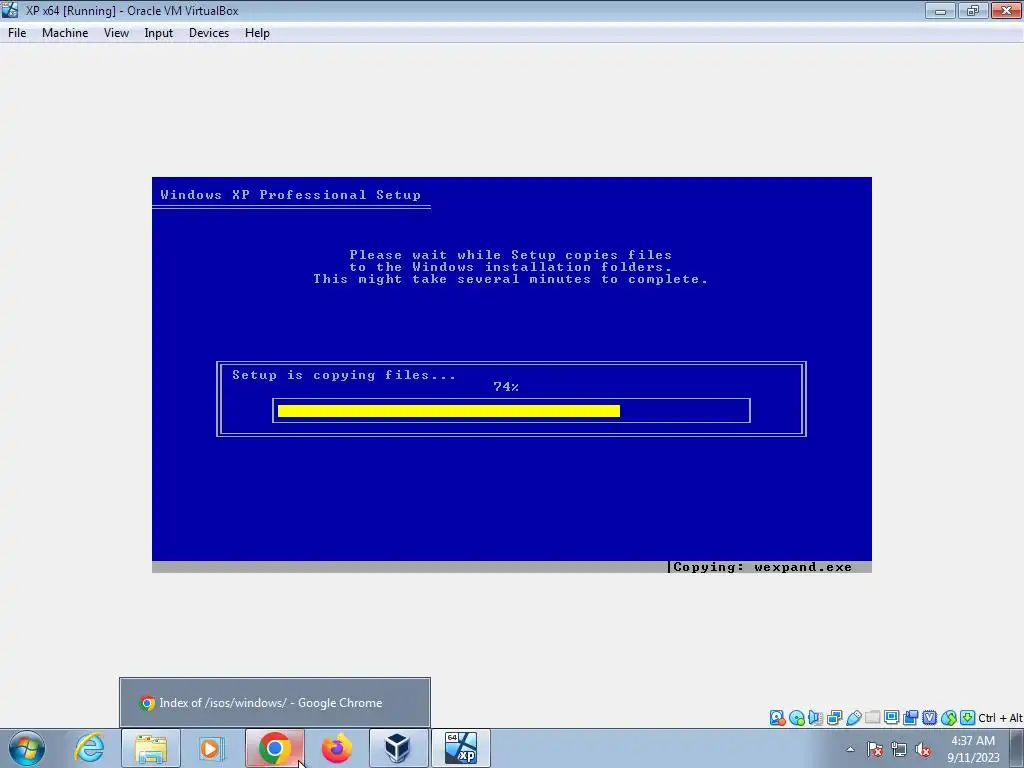Viewport: 1024px width, 768px height.
Task: Open the Windows Start menu orb
Action: click(26, 748)
